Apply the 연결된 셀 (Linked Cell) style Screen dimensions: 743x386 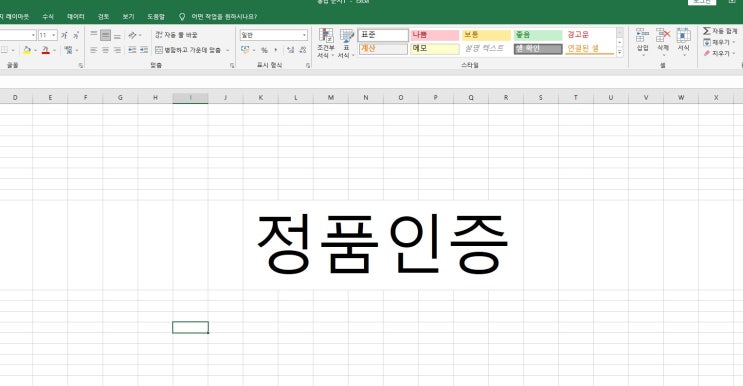coord(589,49)
